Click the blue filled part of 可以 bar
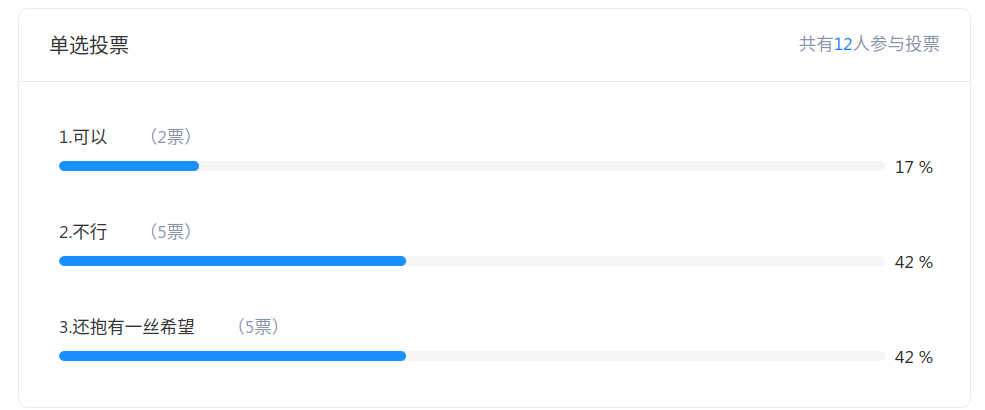The height and width of the screenshot is (410, 985). [x=128, y=166]
